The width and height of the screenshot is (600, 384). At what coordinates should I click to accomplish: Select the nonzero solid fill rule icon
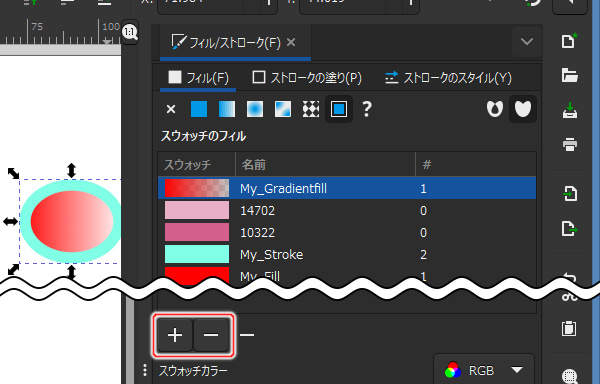pos(523,109)
